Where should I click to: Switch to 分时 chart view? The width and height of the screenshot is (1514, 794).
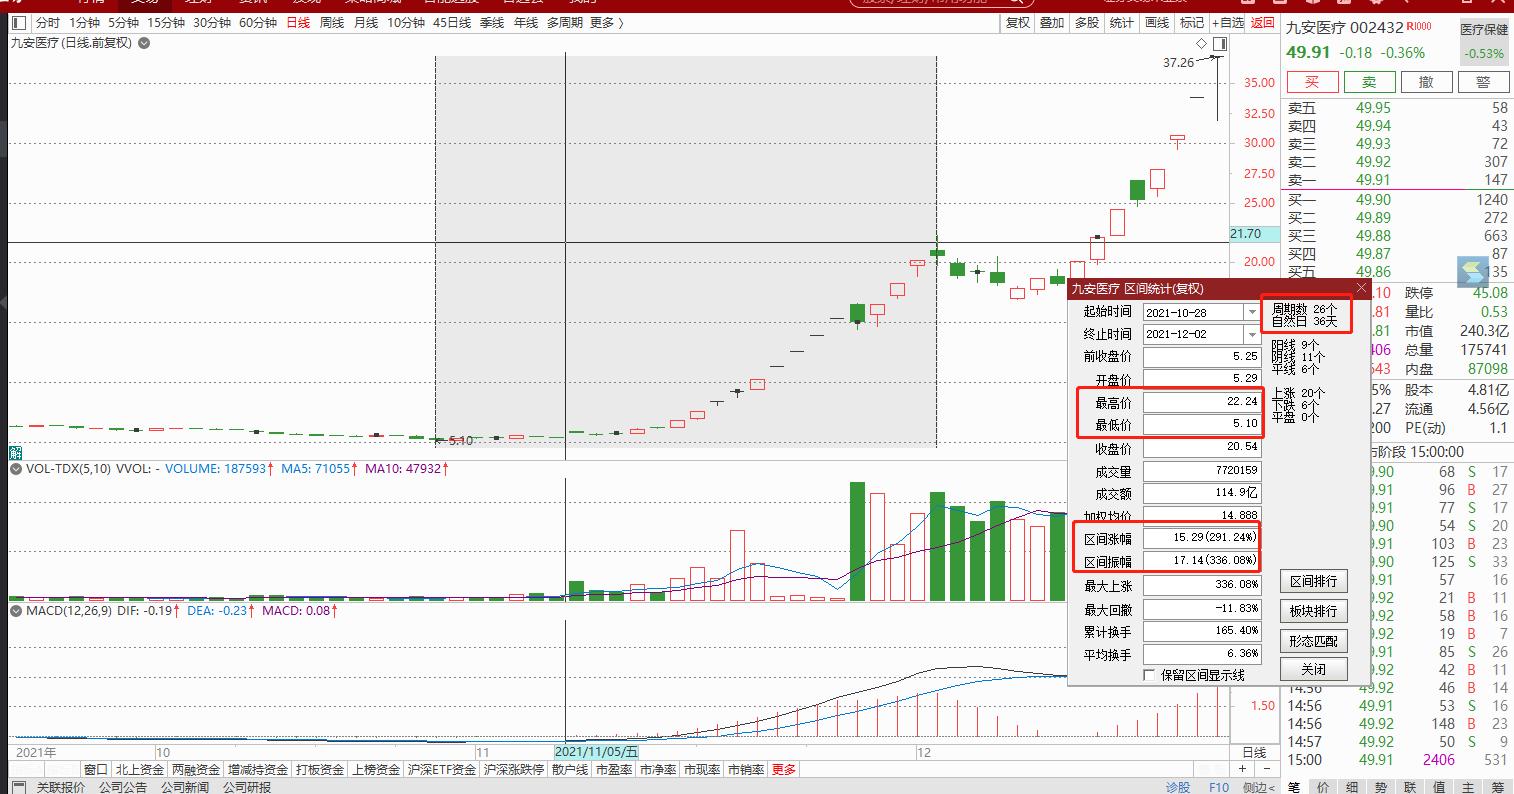coord(47,23)
